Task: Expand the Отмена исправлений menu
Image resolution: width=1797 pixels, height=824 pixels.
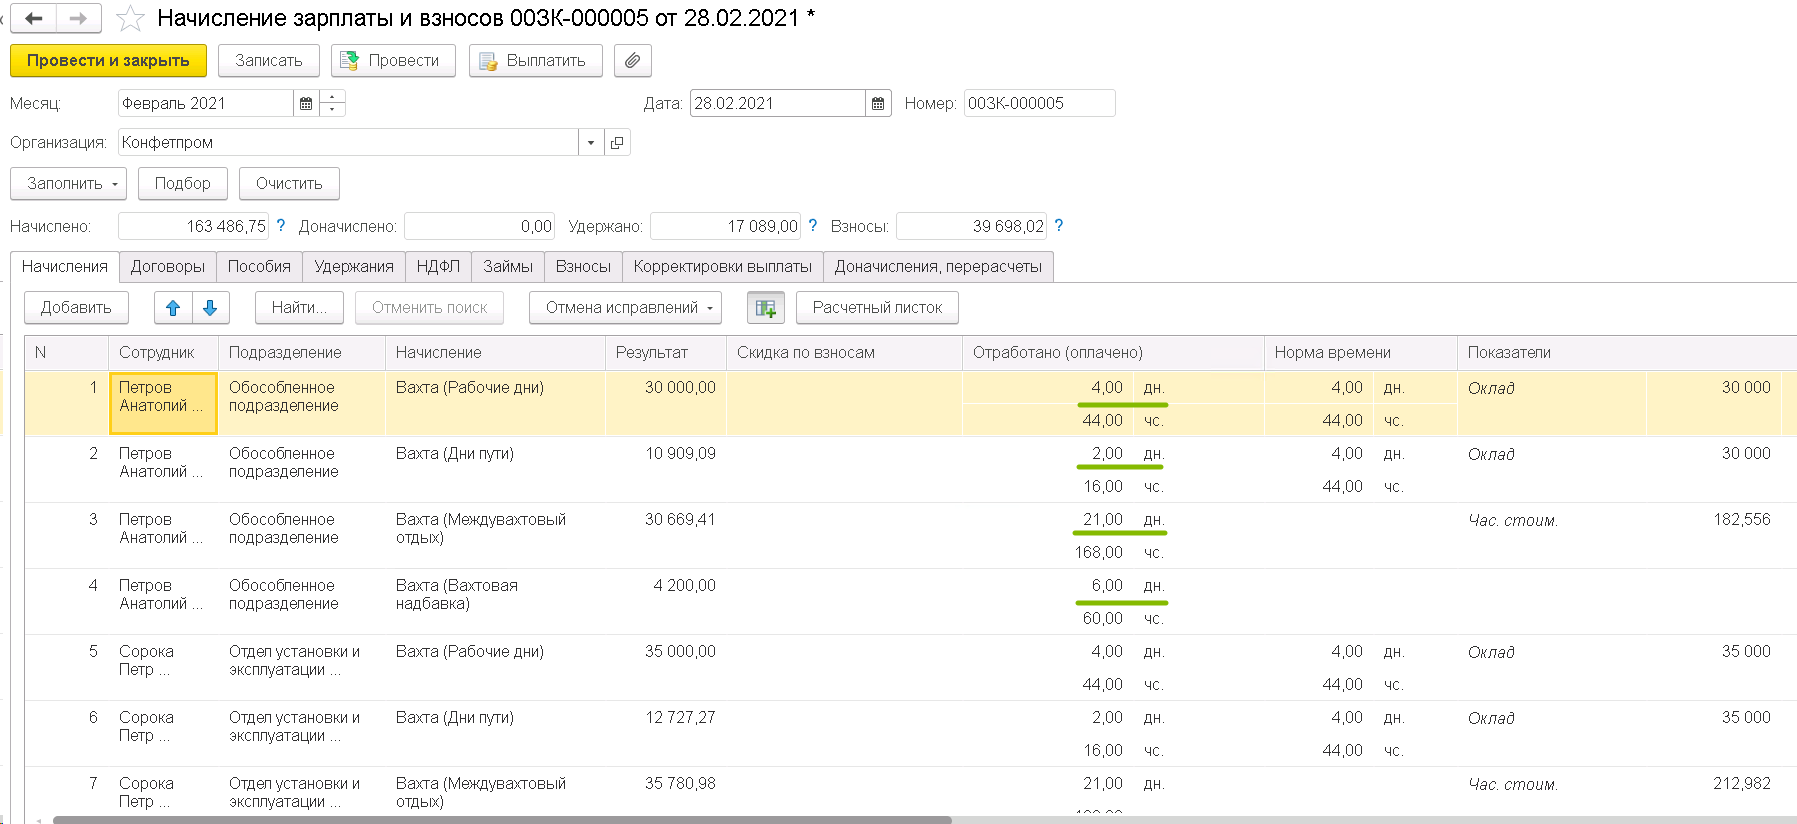Action: [x=624, y=308]
